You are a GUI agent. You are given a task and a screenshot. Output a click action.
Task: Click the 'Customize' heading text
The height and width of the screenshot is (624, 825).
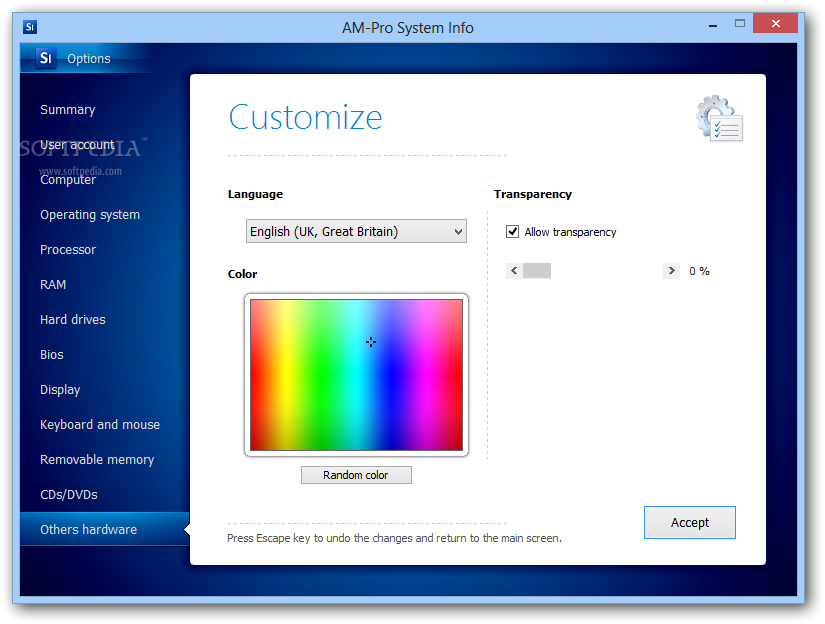[x=305, y=117]
